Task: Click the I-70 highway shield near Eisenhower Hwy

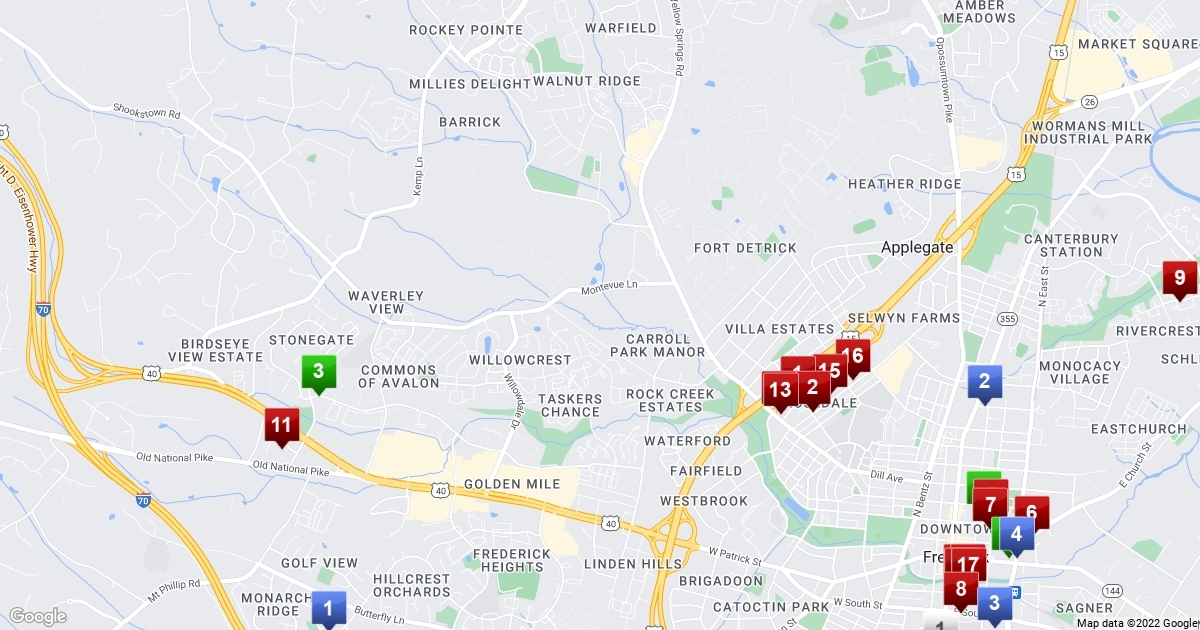Action: (x=43, y=311)
